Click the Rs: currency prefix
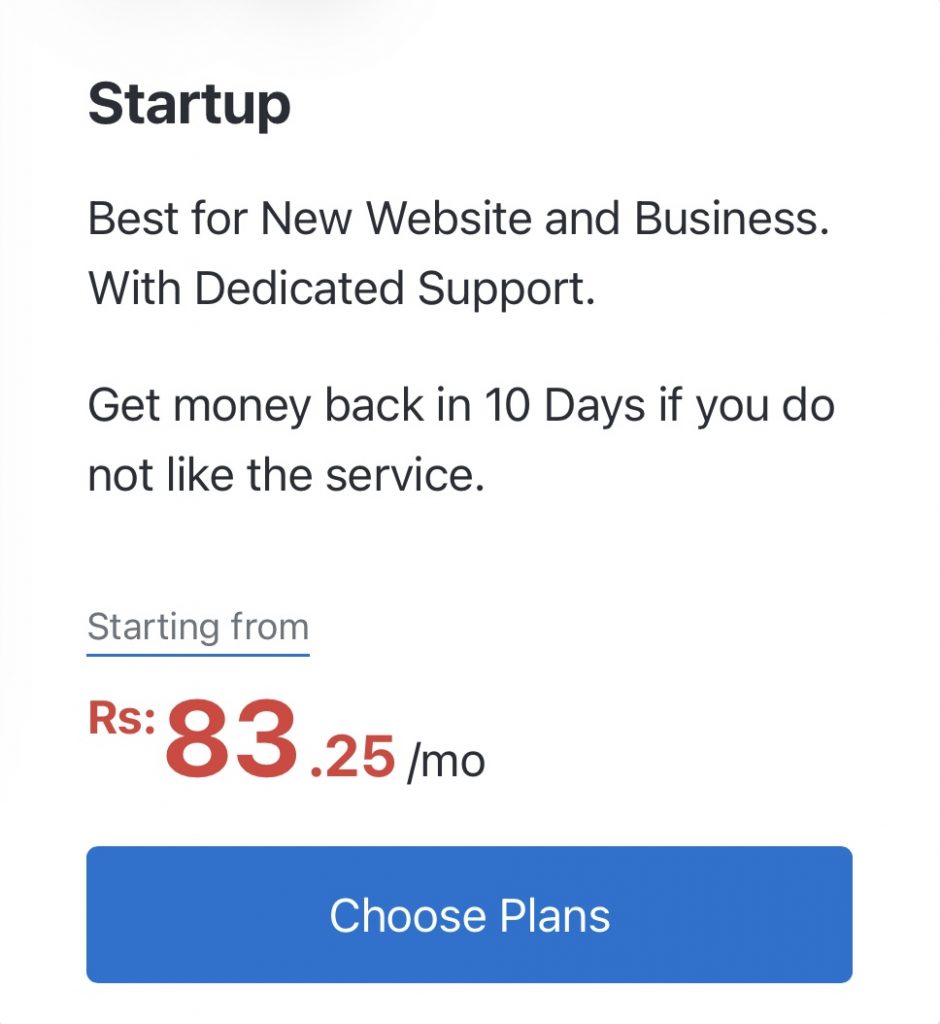 [122, 718]
